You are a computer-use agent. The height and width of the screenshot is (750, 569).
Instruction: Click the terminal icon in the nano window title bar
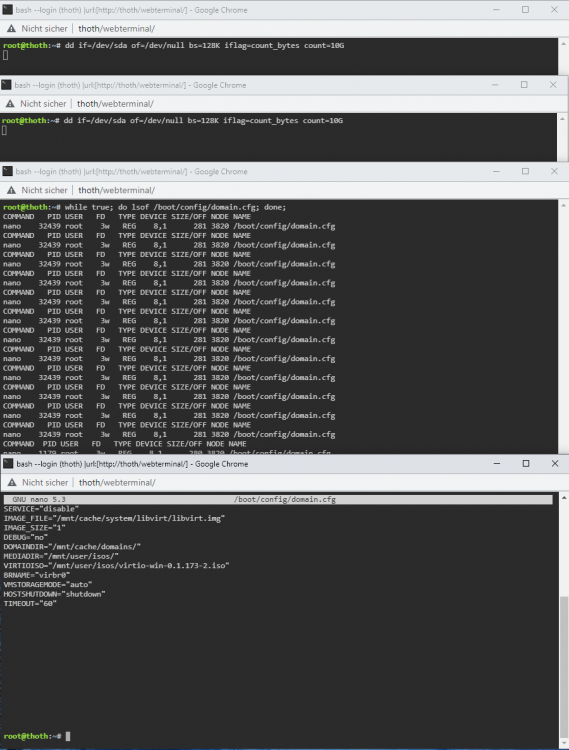[8, 463]
